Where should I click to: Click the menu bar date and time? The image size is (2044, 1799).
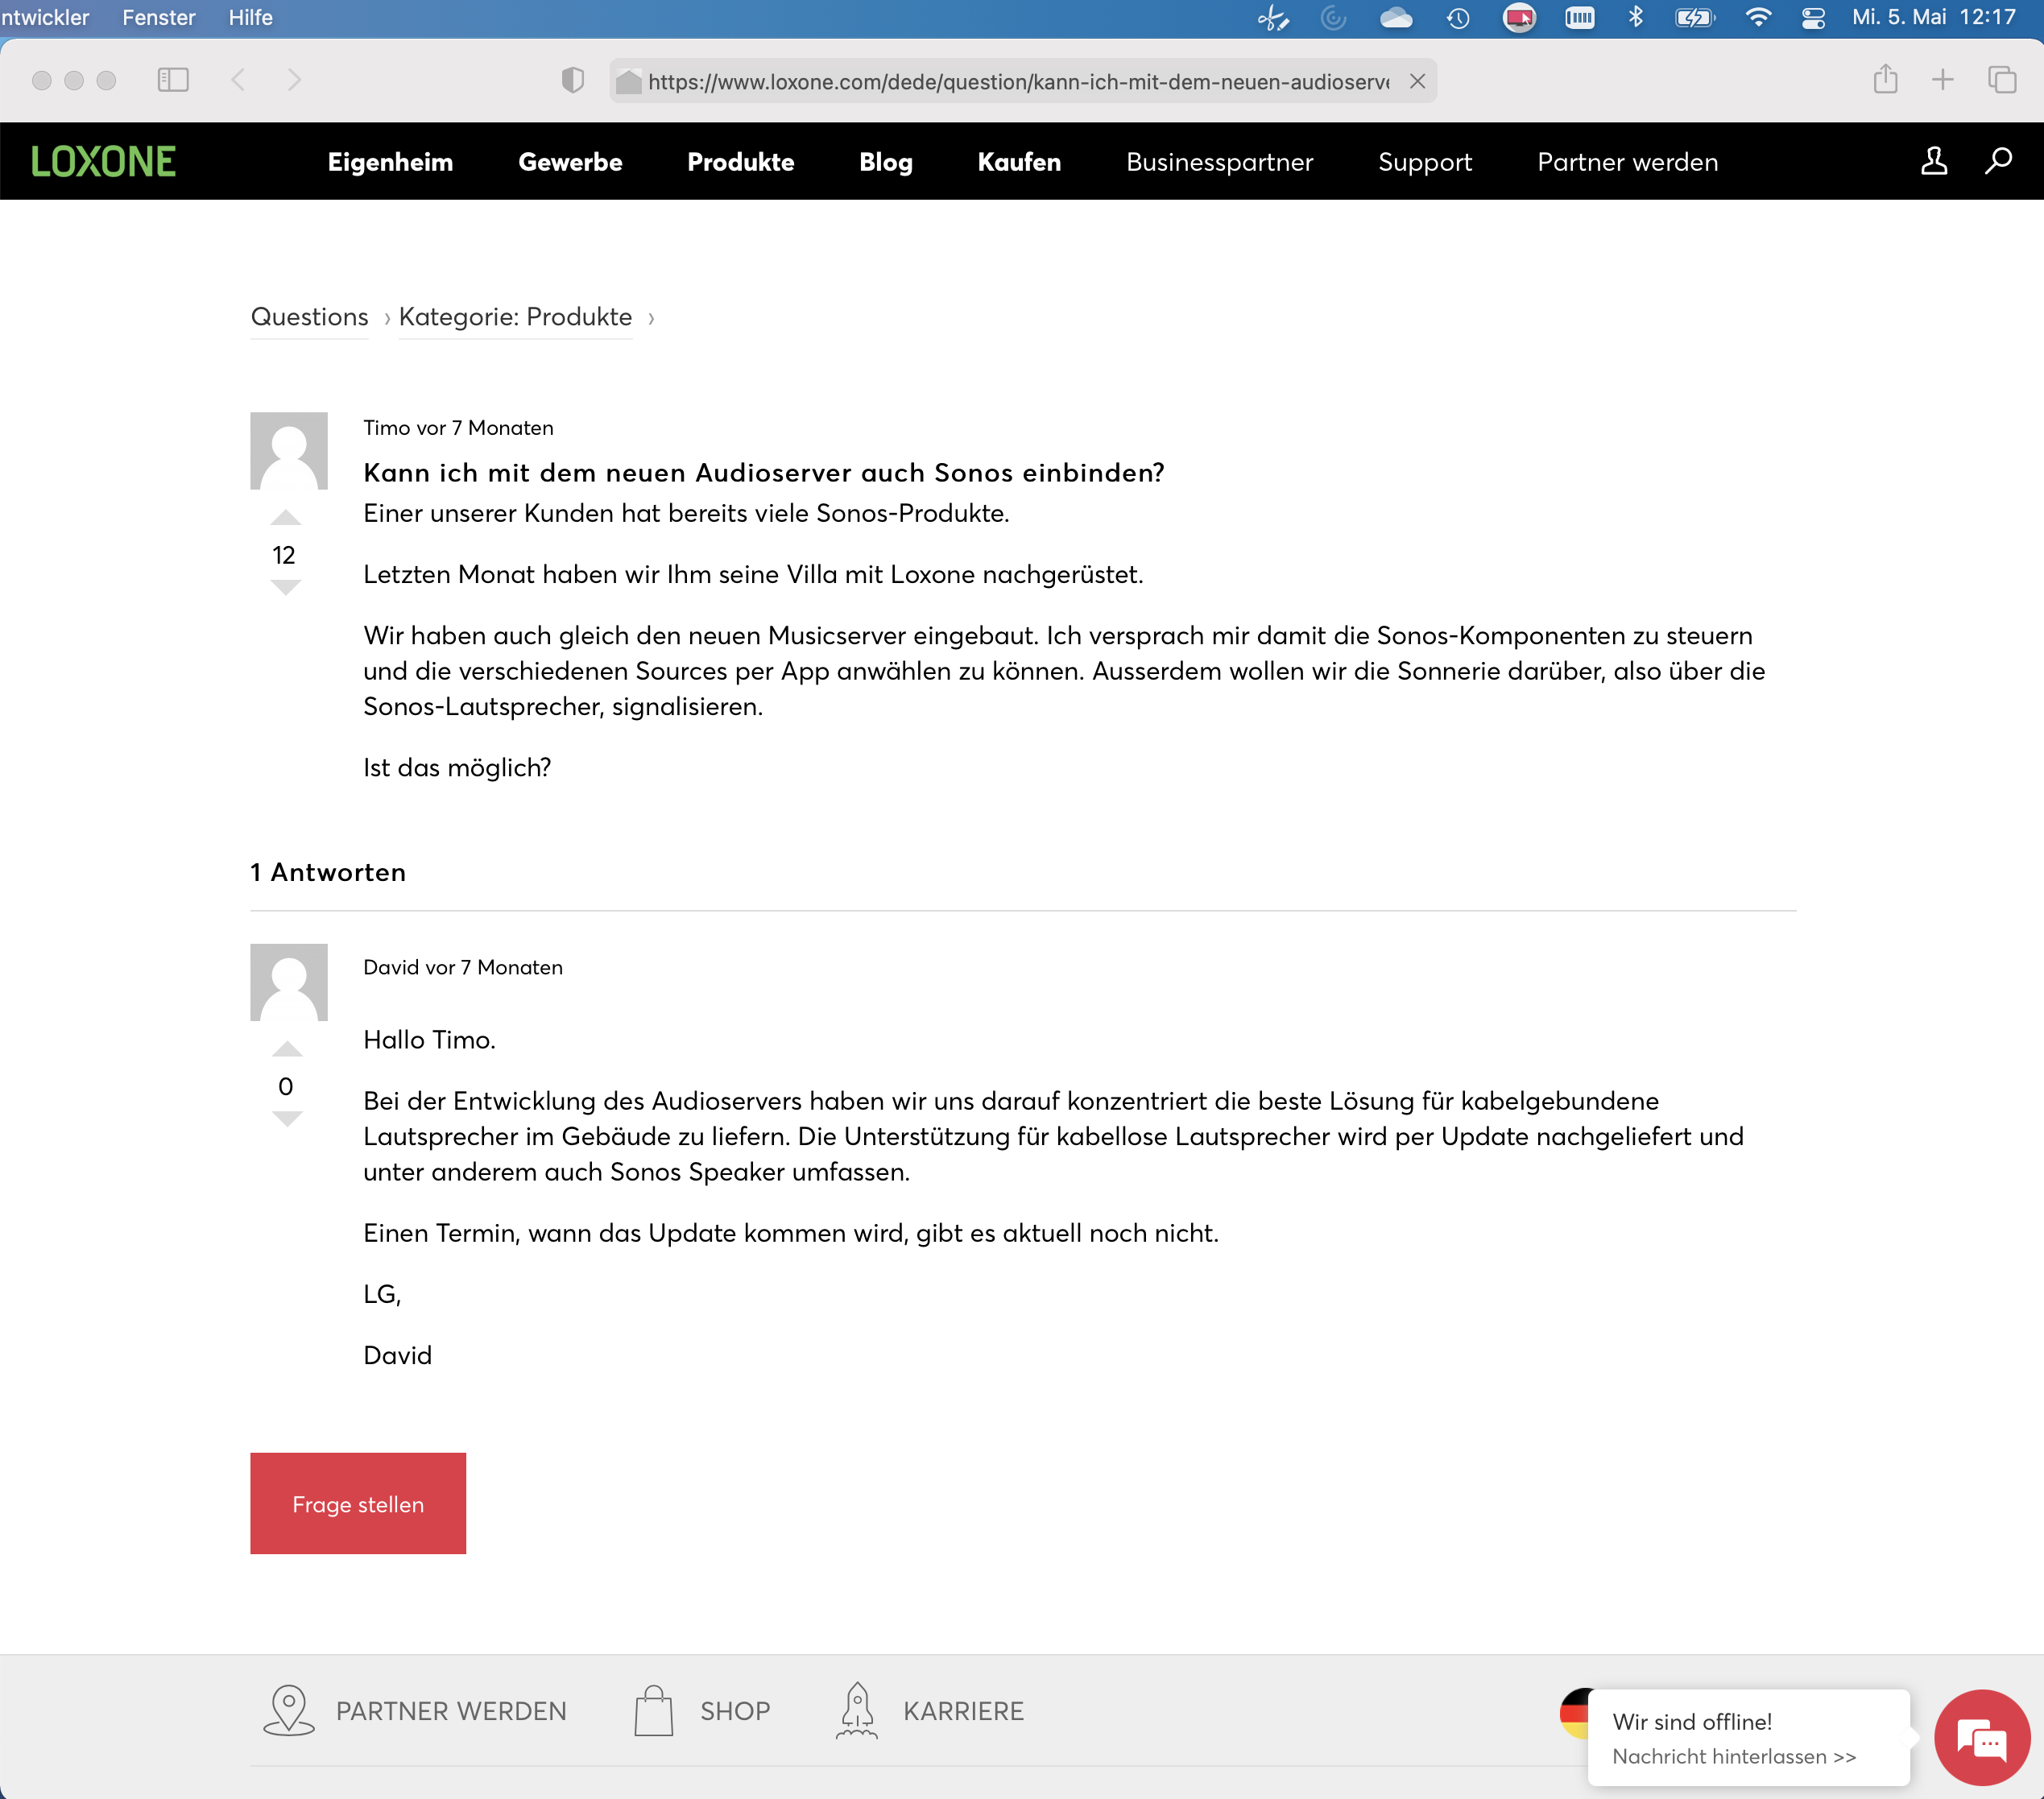point(1933,17)
